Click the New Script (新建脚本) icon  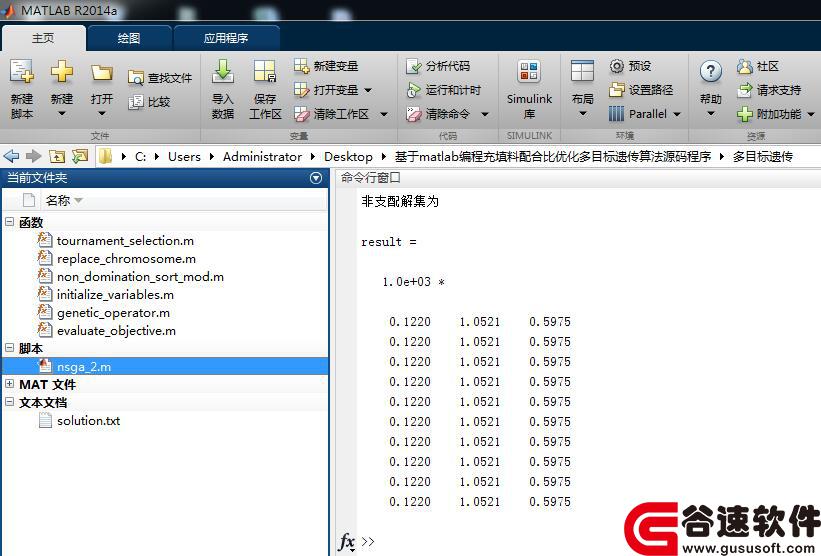tap(21, 72)
